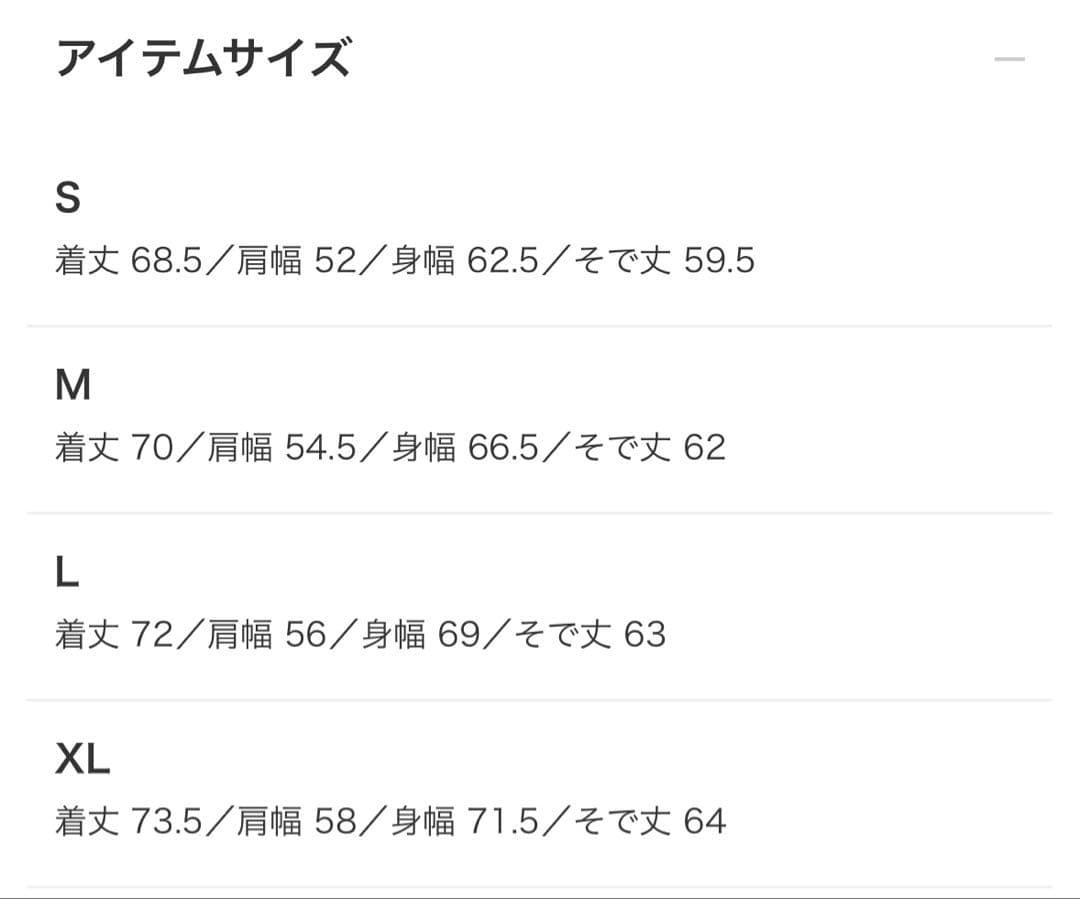Click そで丈 63 in the L row

(x=590, y=634)
